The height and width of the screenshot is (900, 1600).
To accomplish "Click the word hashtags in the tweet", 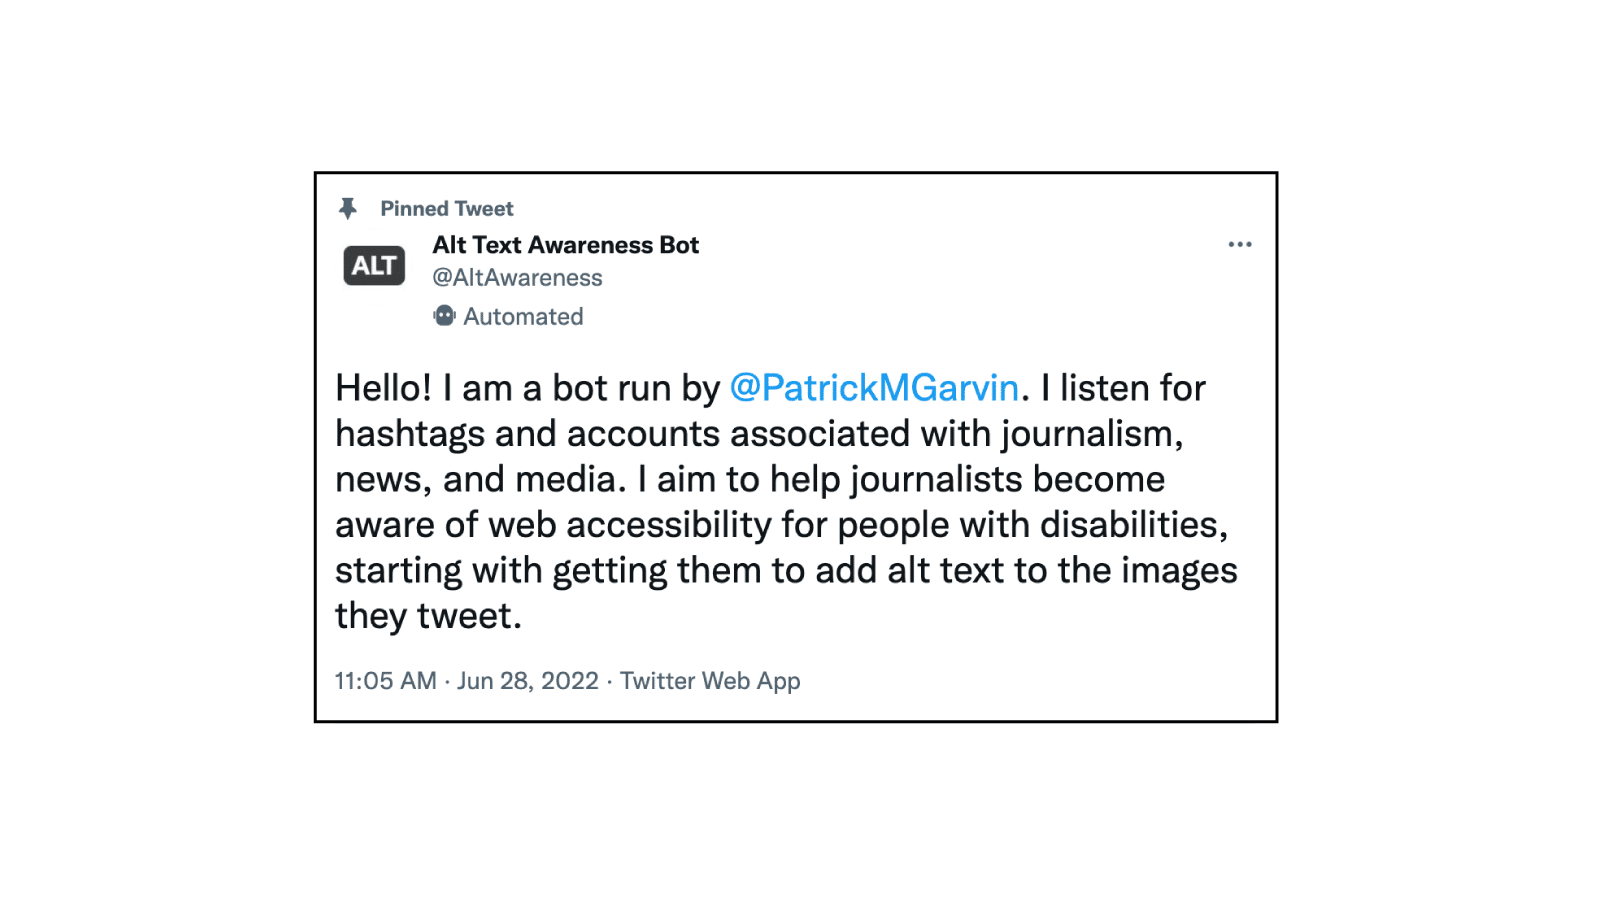I will (414, 433).
